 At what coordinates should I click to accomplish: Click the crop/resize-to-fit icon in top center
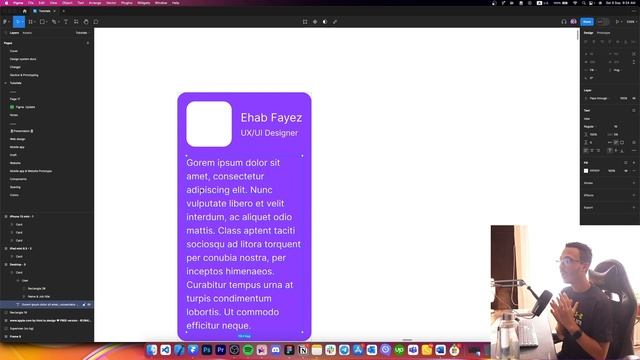[x=305, y=22]
